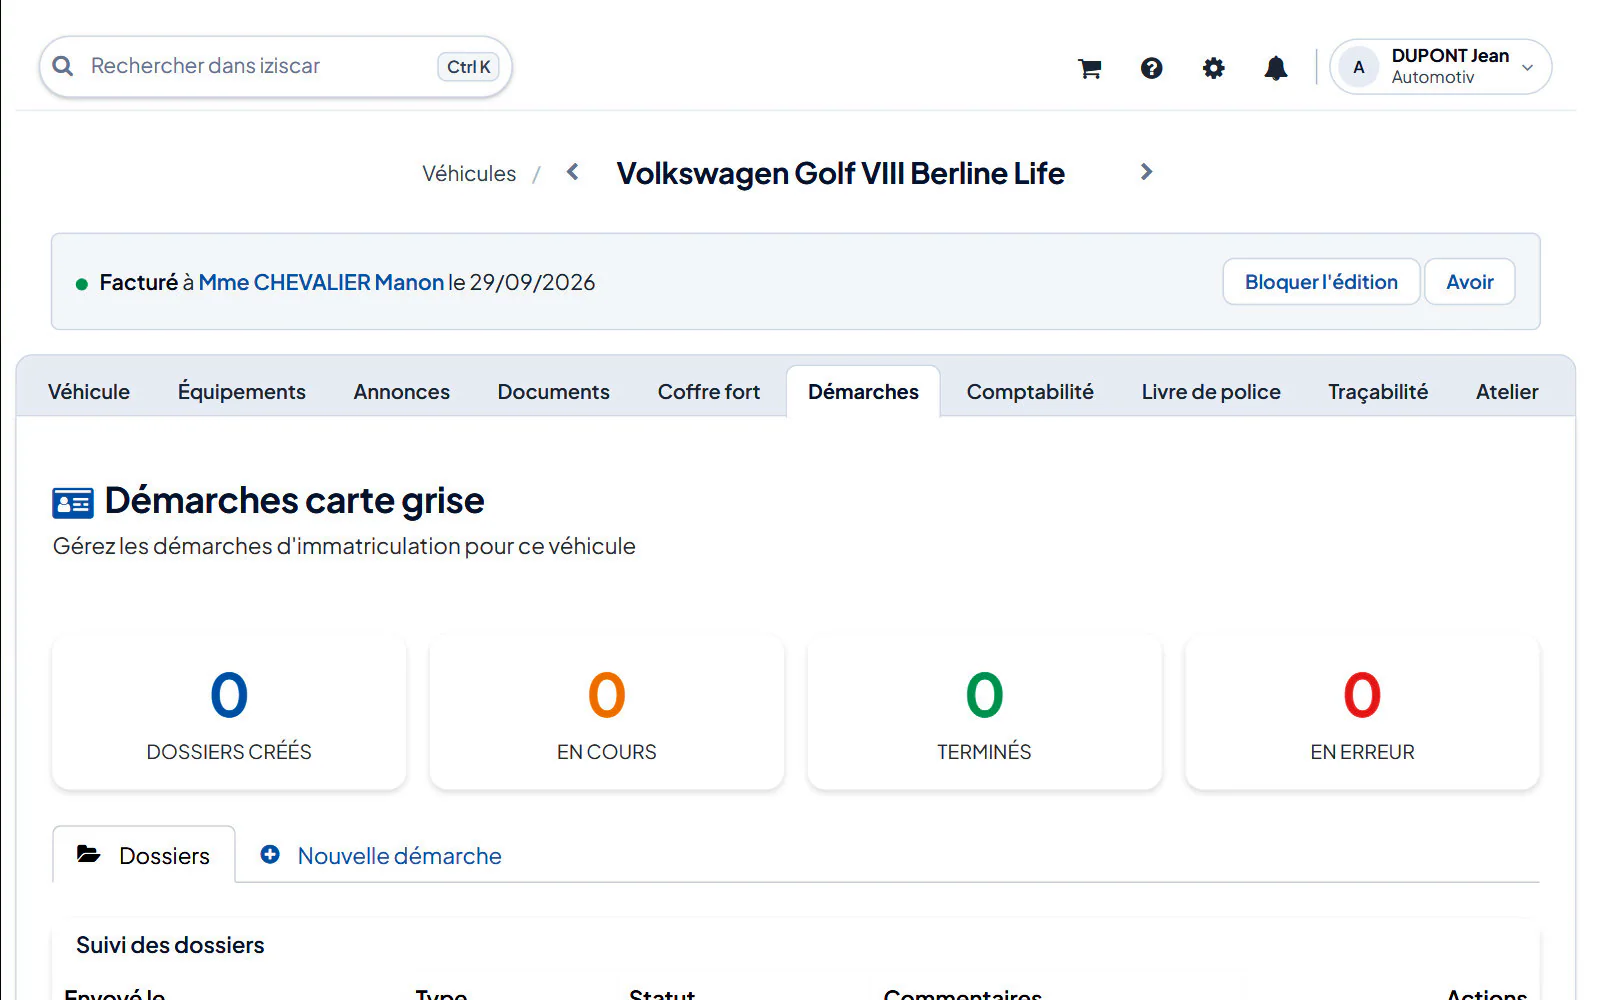Open the shopping cart icon
This screenshot has height=1000, width=1600.
1089,68
